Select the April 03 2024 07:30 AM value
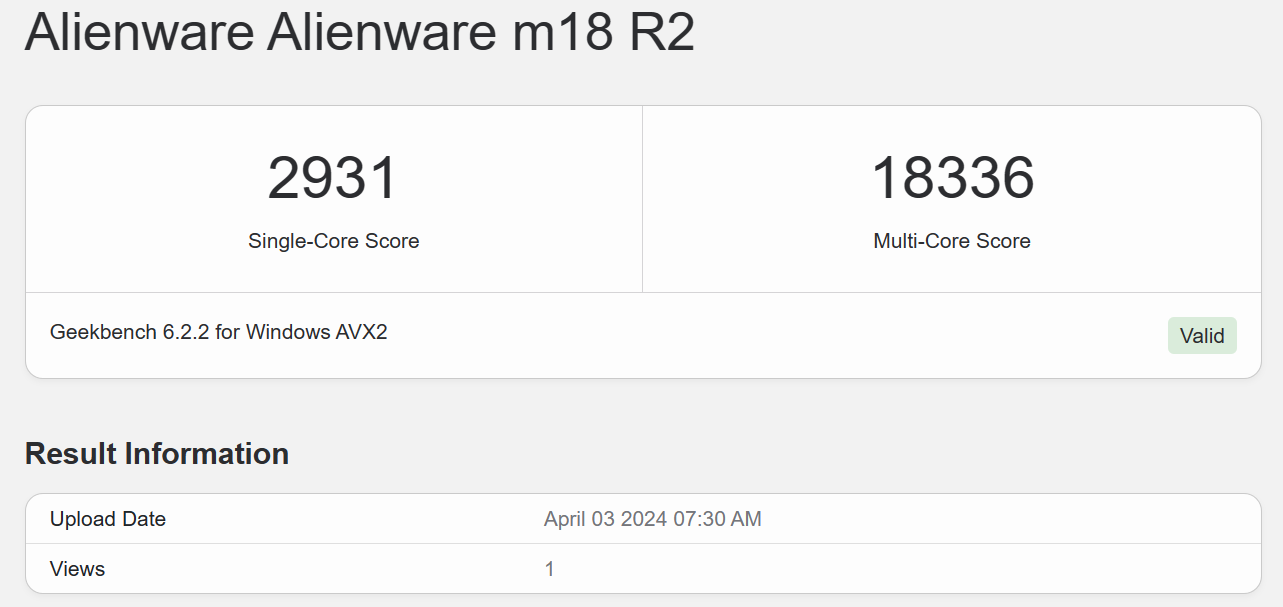 click(652, 519)
